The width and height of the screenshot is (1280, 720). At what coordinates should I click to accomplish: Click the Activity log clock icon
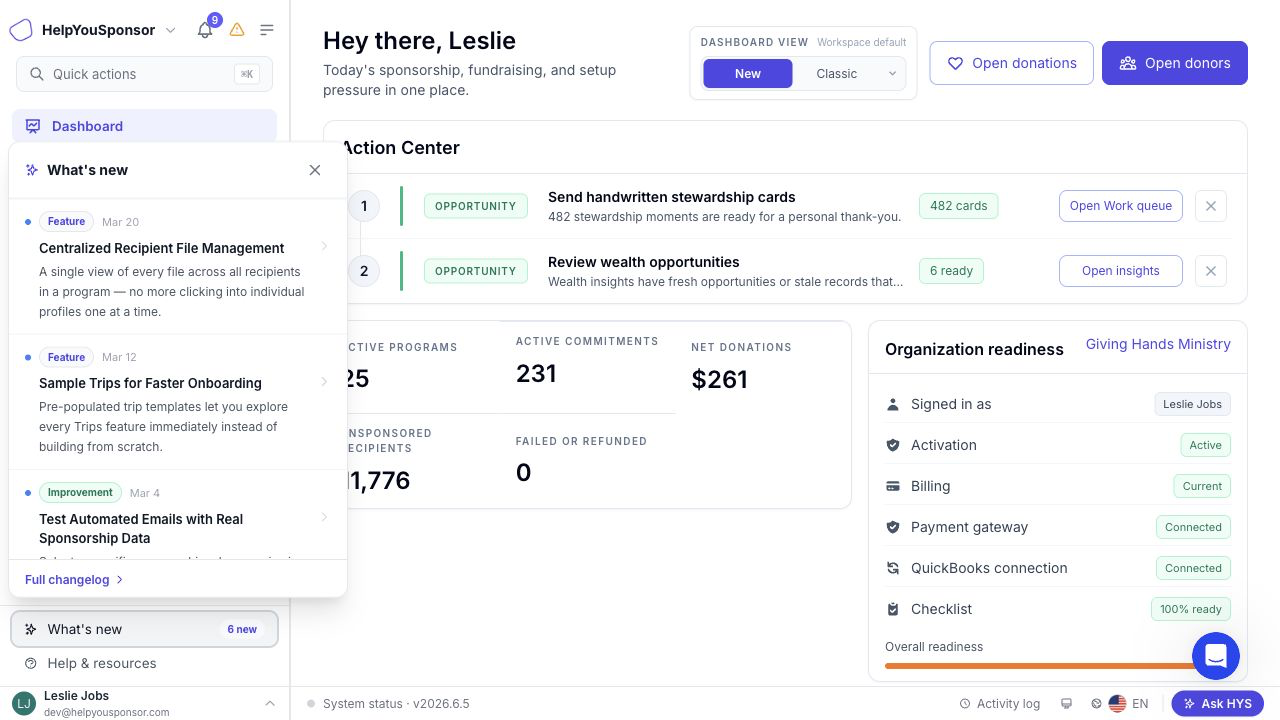pyautogui.click(x=965, y=704)
